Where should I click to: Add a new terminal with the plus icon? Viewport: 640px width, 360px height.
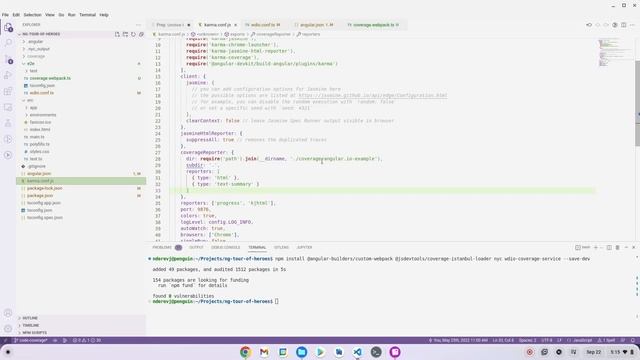[x=596, y=247]
